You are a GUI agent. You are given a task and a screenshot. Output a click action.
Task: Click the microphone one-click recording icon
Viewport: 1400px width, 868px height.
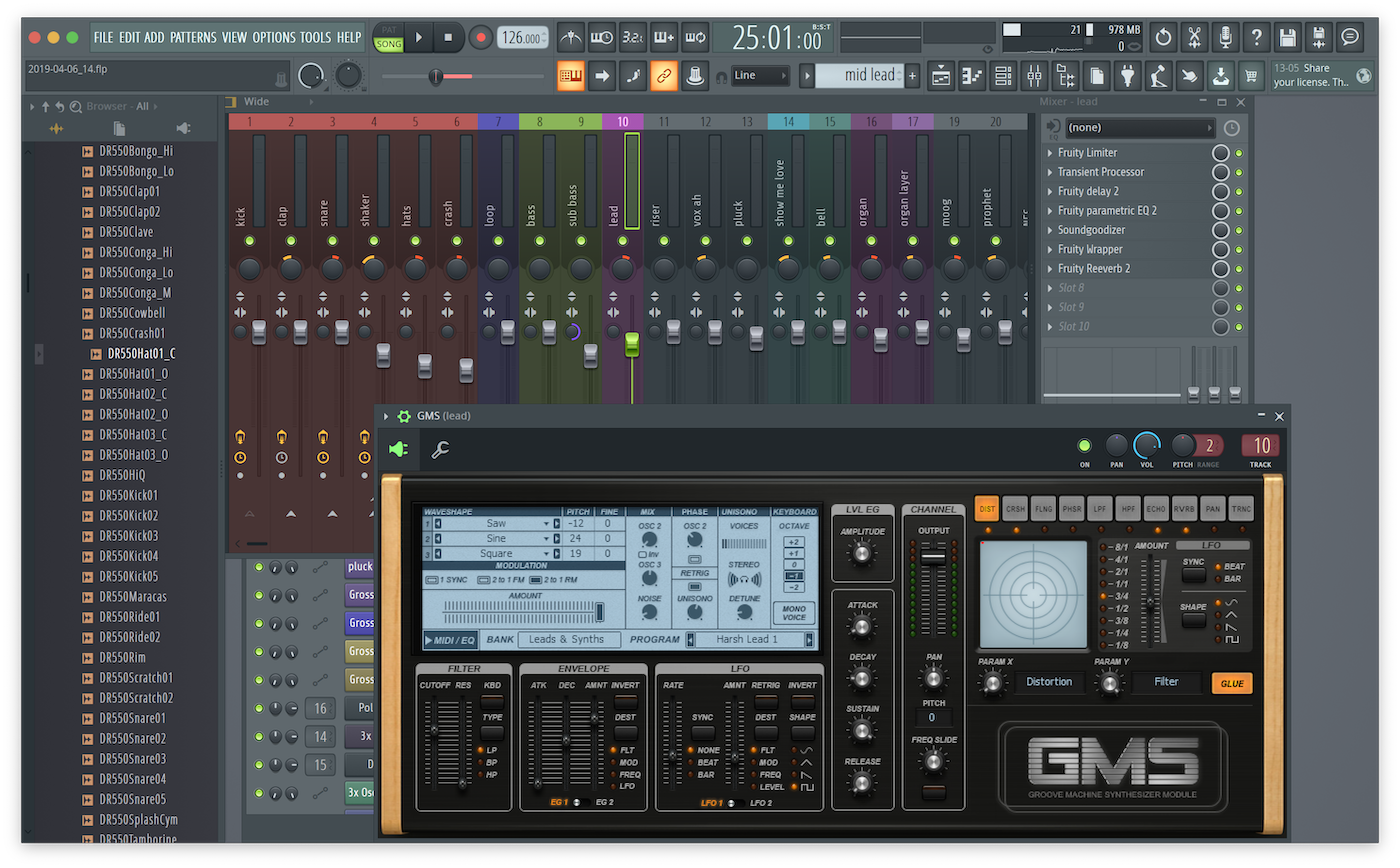pos(1225,38)
